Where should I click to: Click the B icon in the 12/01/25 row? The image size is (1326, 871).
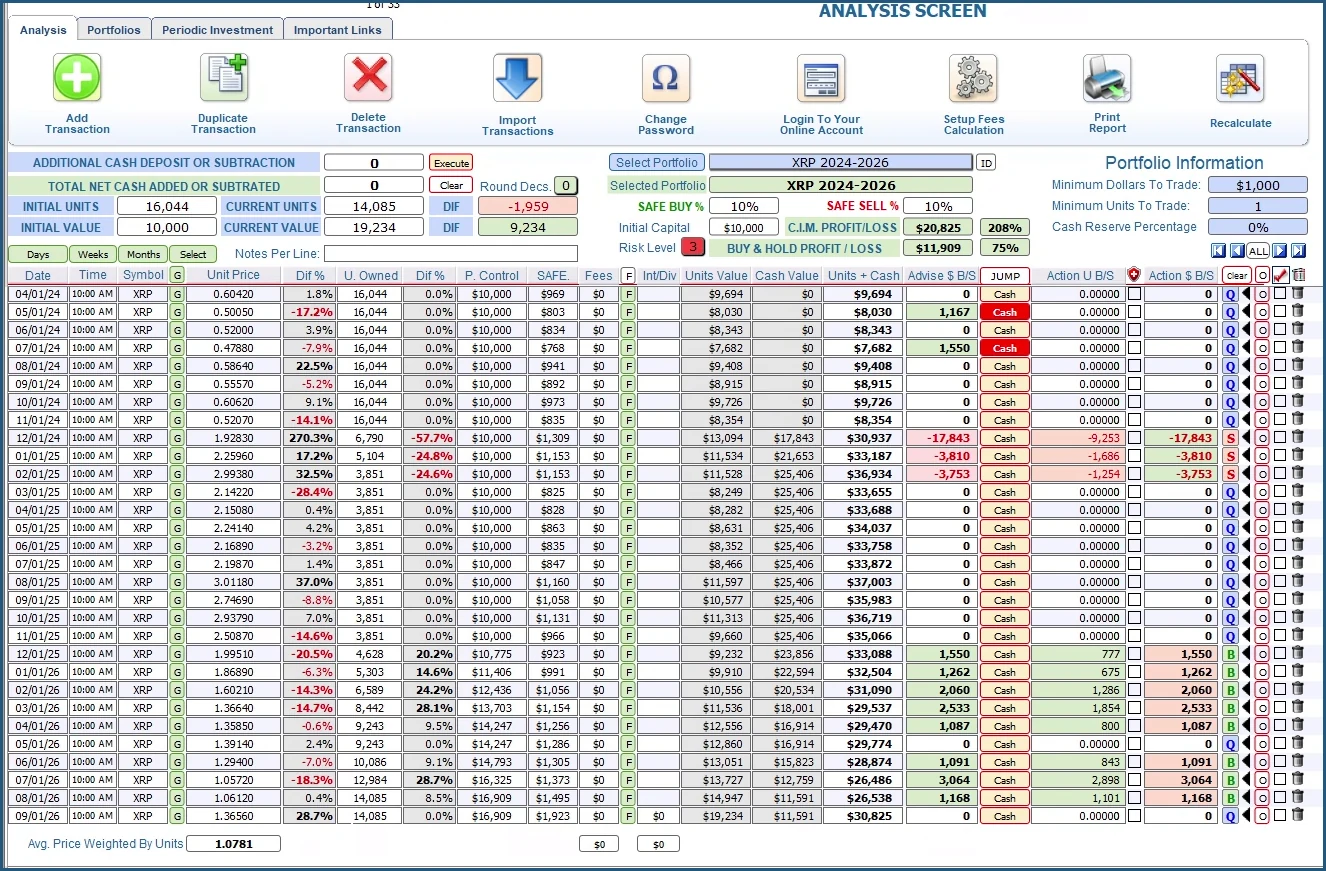(1231, 654)
